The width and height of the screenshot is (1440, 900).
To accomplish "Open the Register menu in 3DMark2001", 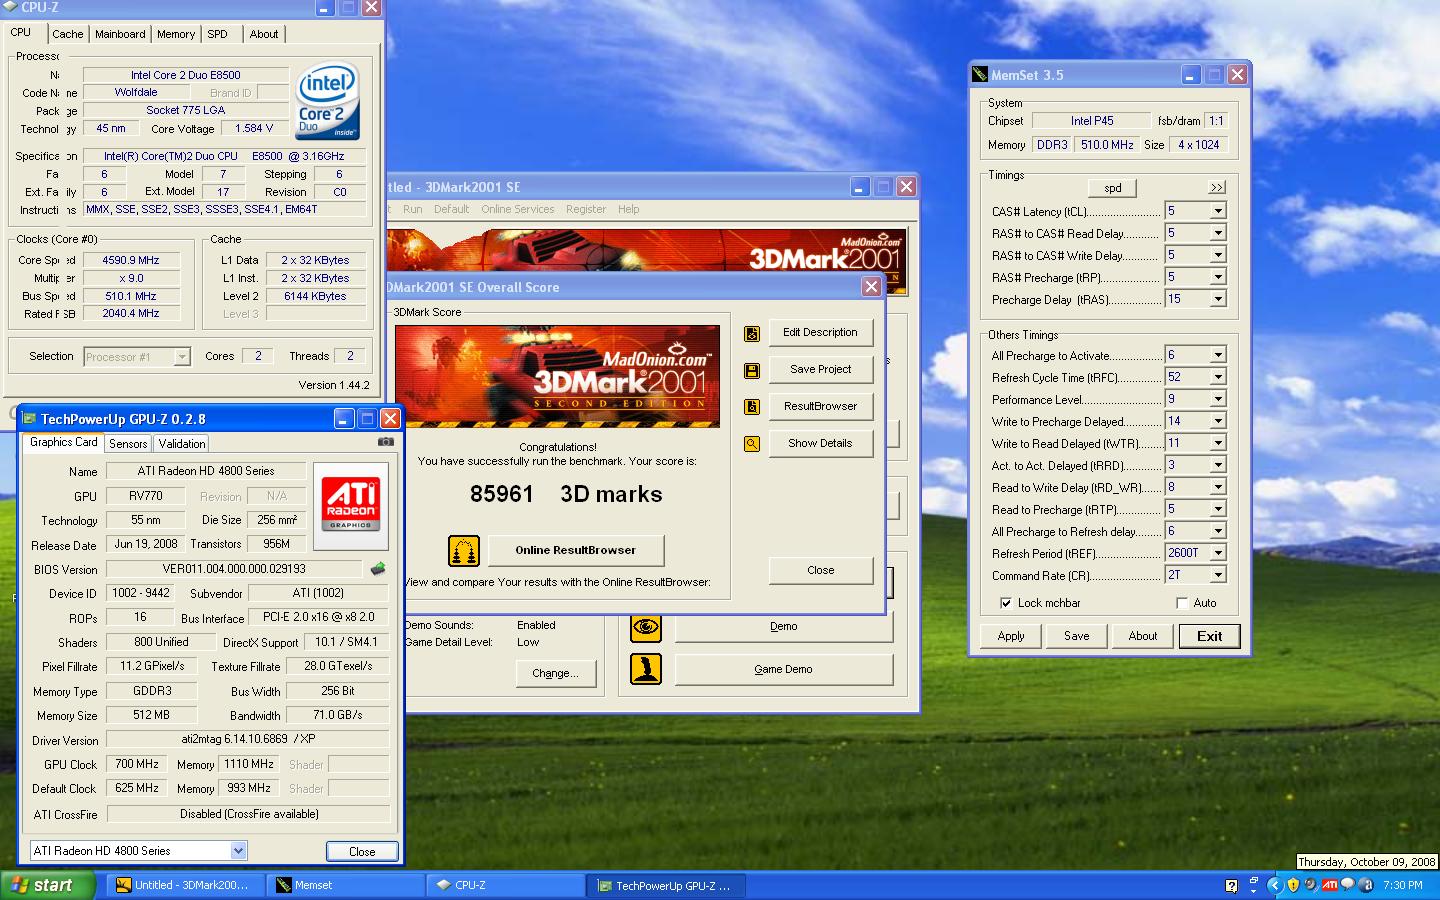I will click(x=586, y=209).
